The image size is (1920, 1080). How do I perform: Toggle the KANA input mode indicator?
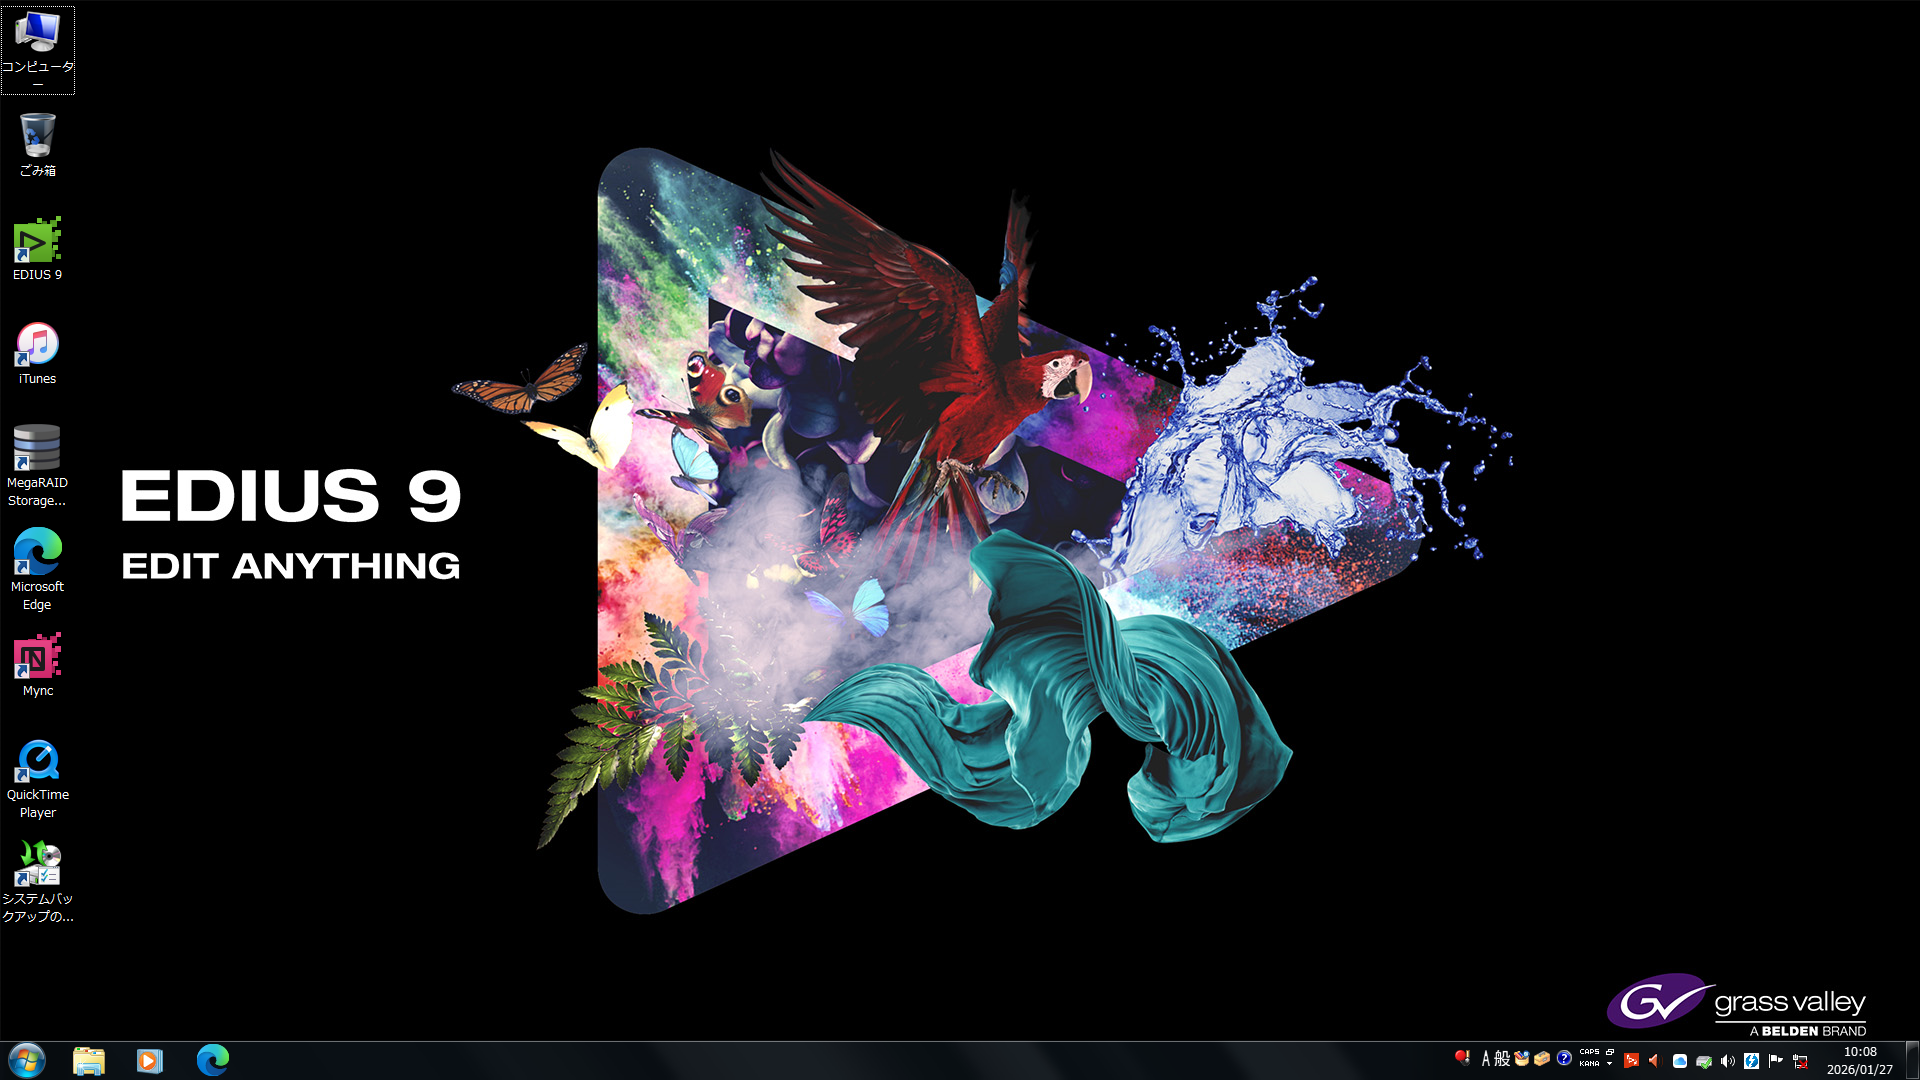click(1589, 1064)
